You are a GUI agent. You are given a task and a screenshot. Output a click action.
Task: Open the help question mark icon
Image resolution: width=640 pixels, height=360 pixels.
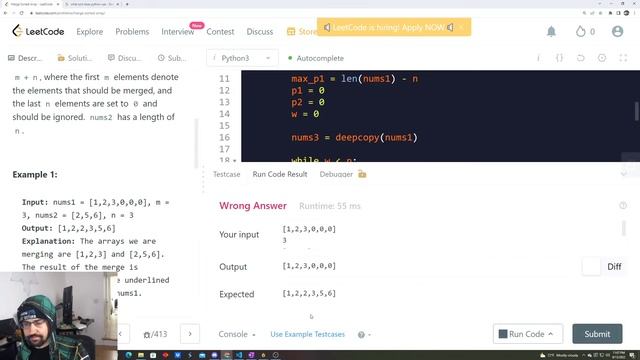pos(361,335)
